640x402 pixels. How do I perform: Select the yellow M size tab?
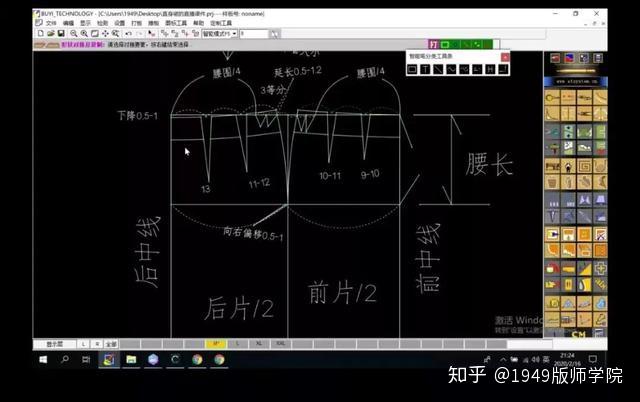[216, 344]
